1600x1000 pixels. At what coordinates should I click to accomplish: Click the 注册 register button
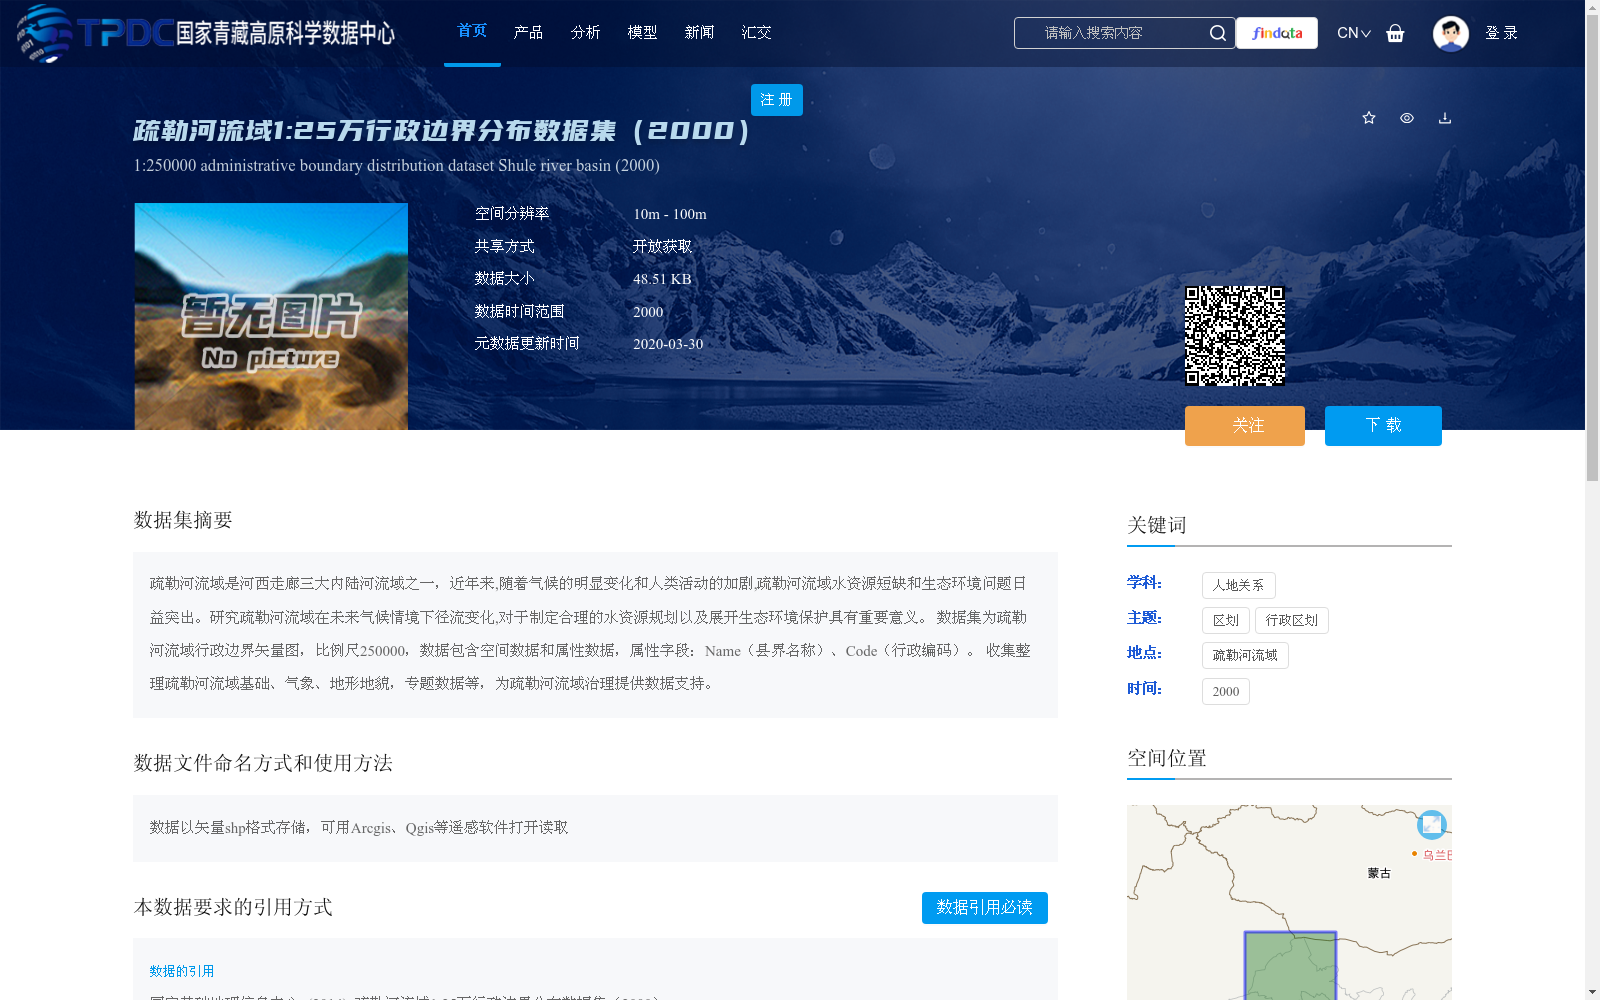[777, 100]
